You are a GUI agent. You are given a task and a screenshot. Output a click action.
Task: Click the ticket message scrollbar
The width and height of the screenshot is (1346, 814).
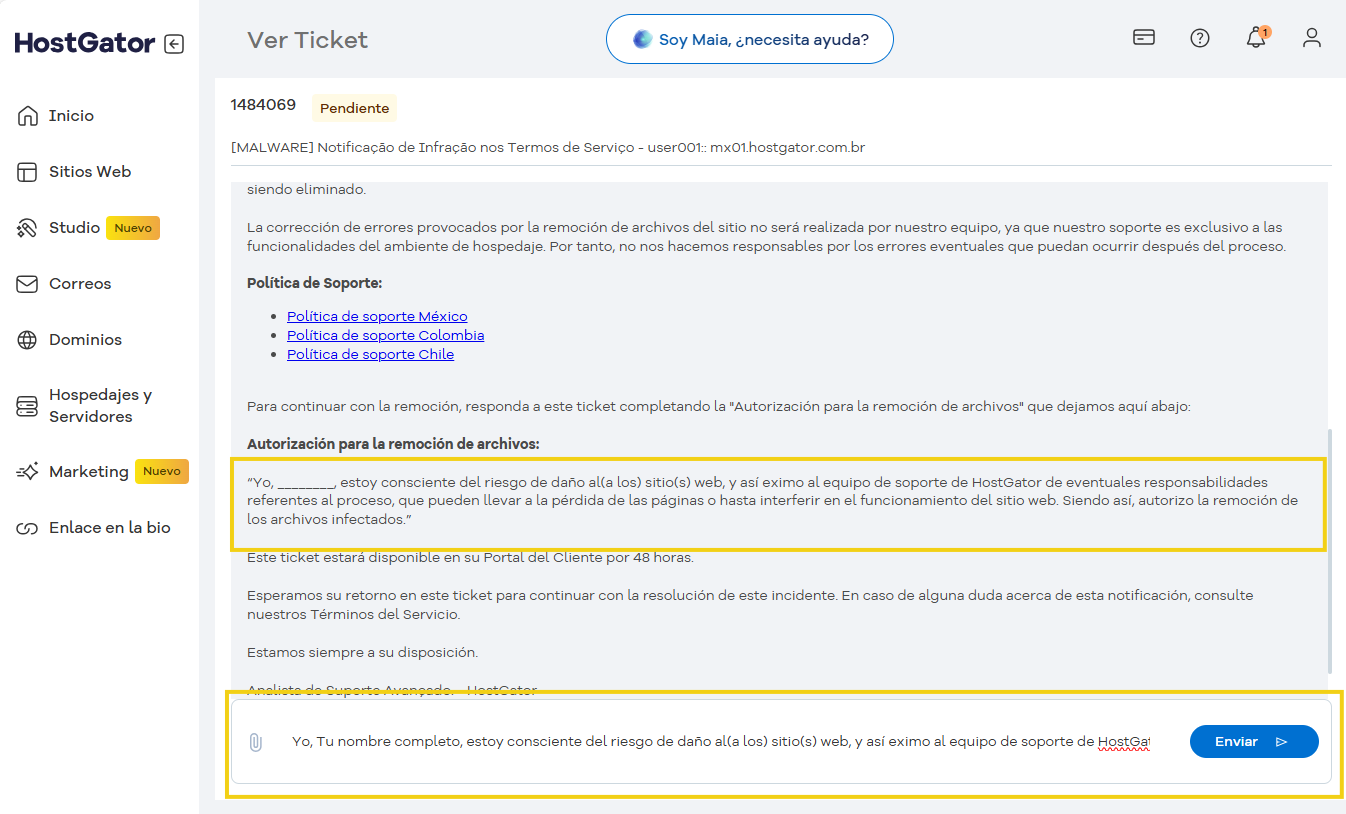pyautogui.click(x=1330, y=550)
